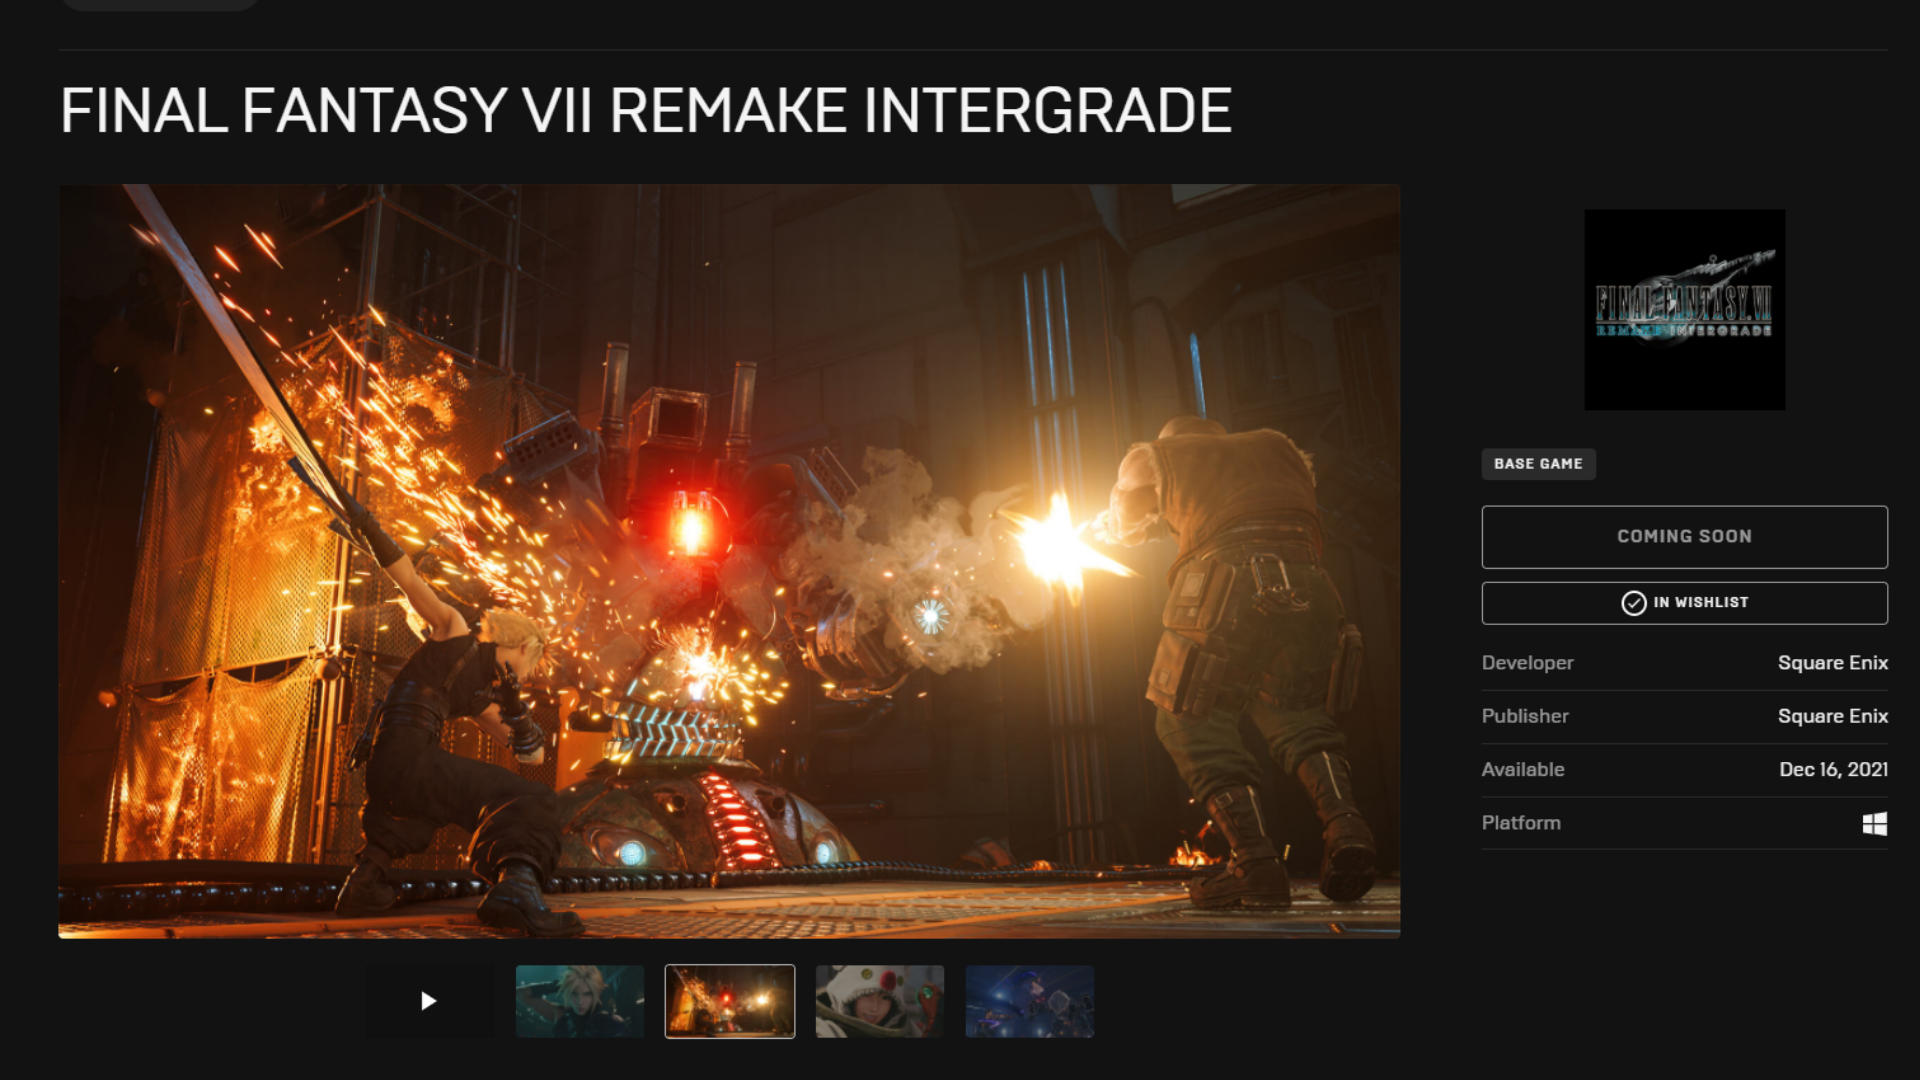The image size is (1920, 1080).
Task: Click the Platform label
Action: (1521, 823)
